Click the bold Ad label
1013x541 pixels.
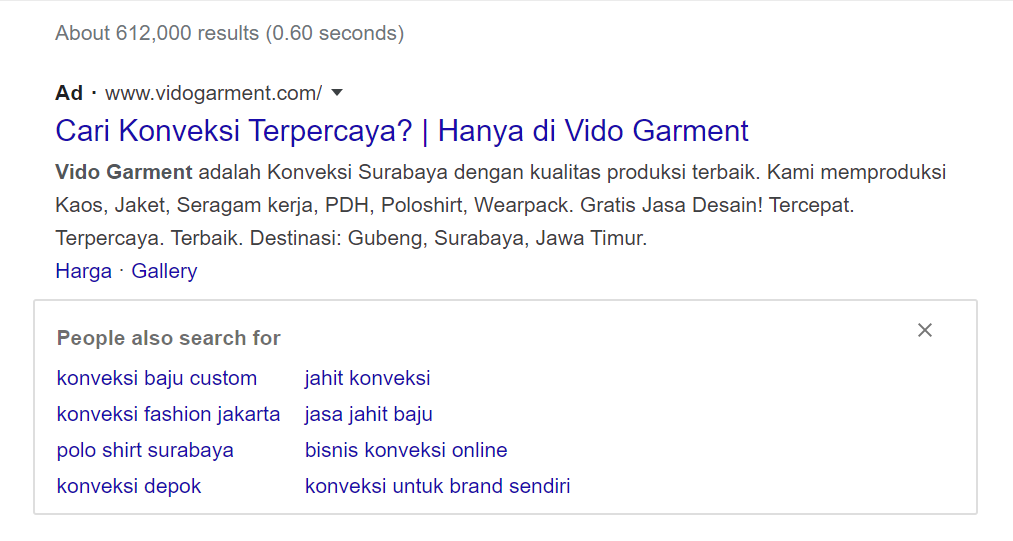(69, 93)
